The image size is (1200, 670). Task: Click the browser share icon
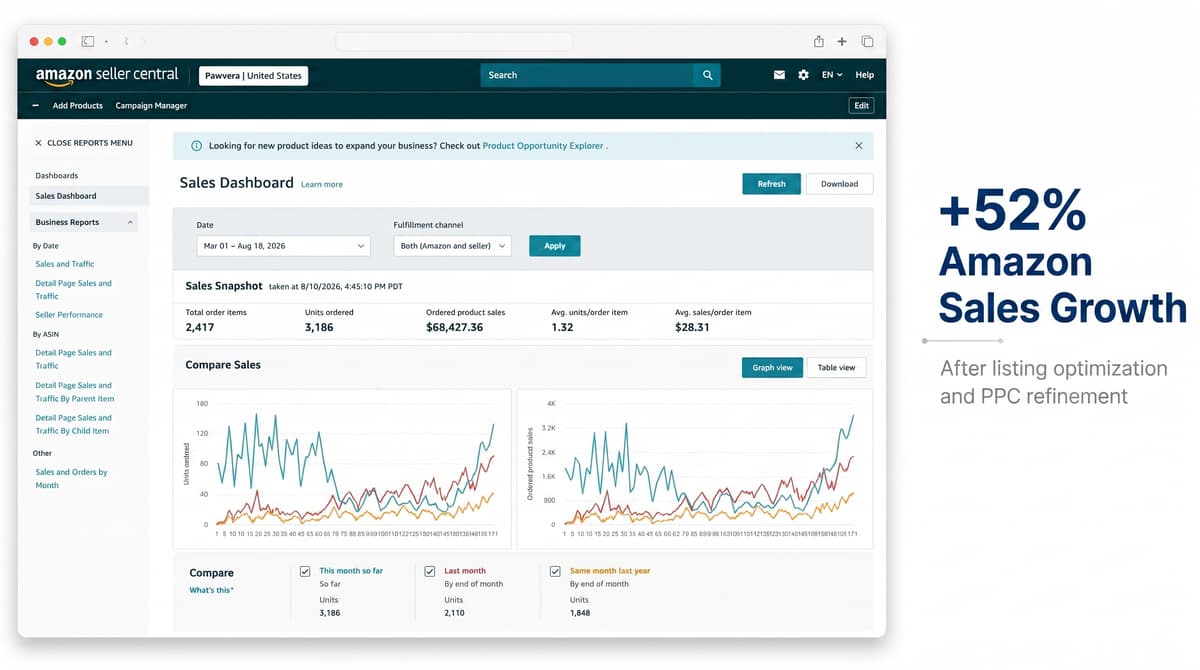point(819,41)
